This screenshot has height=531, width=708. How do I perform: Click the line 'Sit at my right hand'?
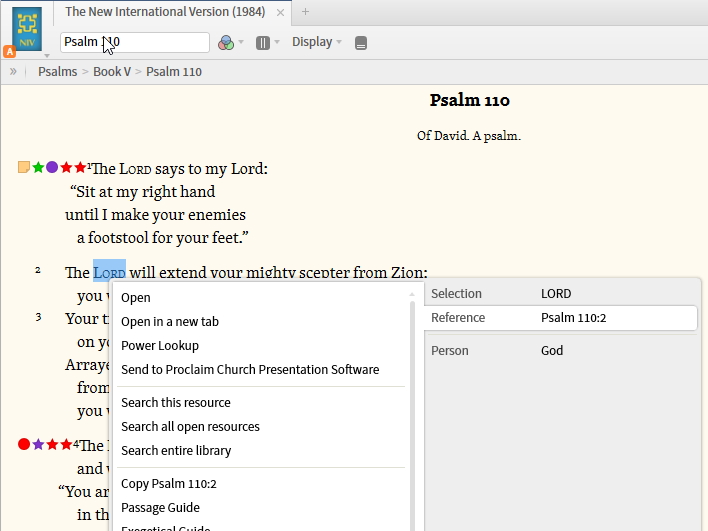click(x=143, y=192)
